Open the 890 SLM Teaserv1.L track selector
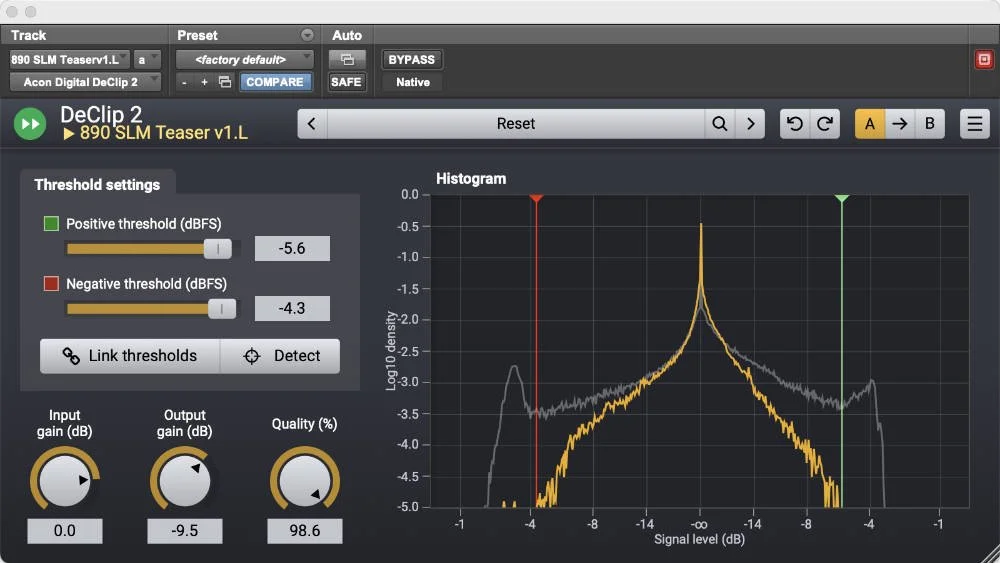 point(70,59)
